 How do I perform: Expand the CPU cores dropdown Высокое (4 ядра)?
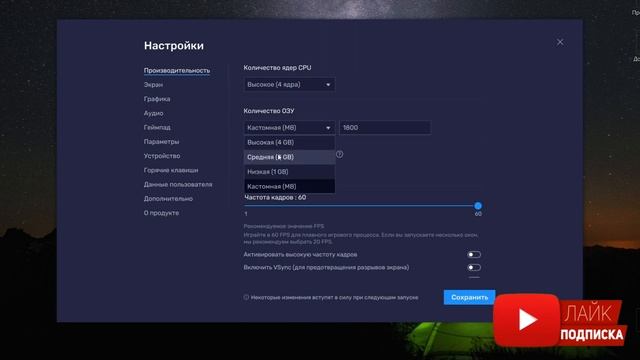pyautogui.click(x=289, y=84)
